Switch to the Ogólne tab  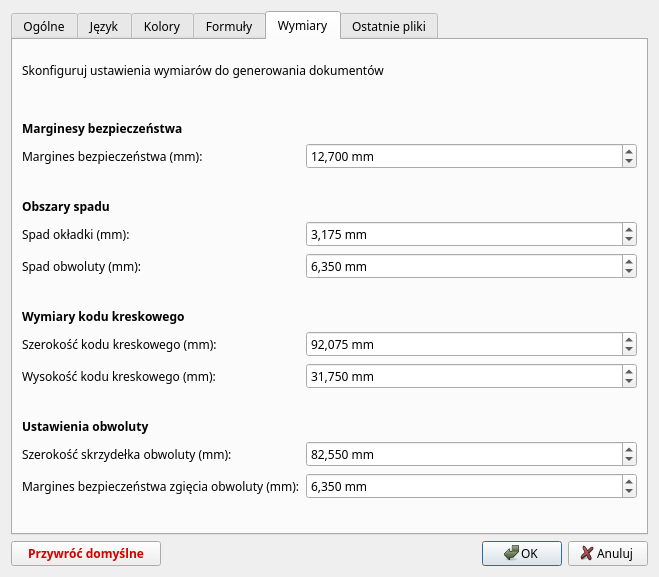pyautogui.click(x=45, y=27)
